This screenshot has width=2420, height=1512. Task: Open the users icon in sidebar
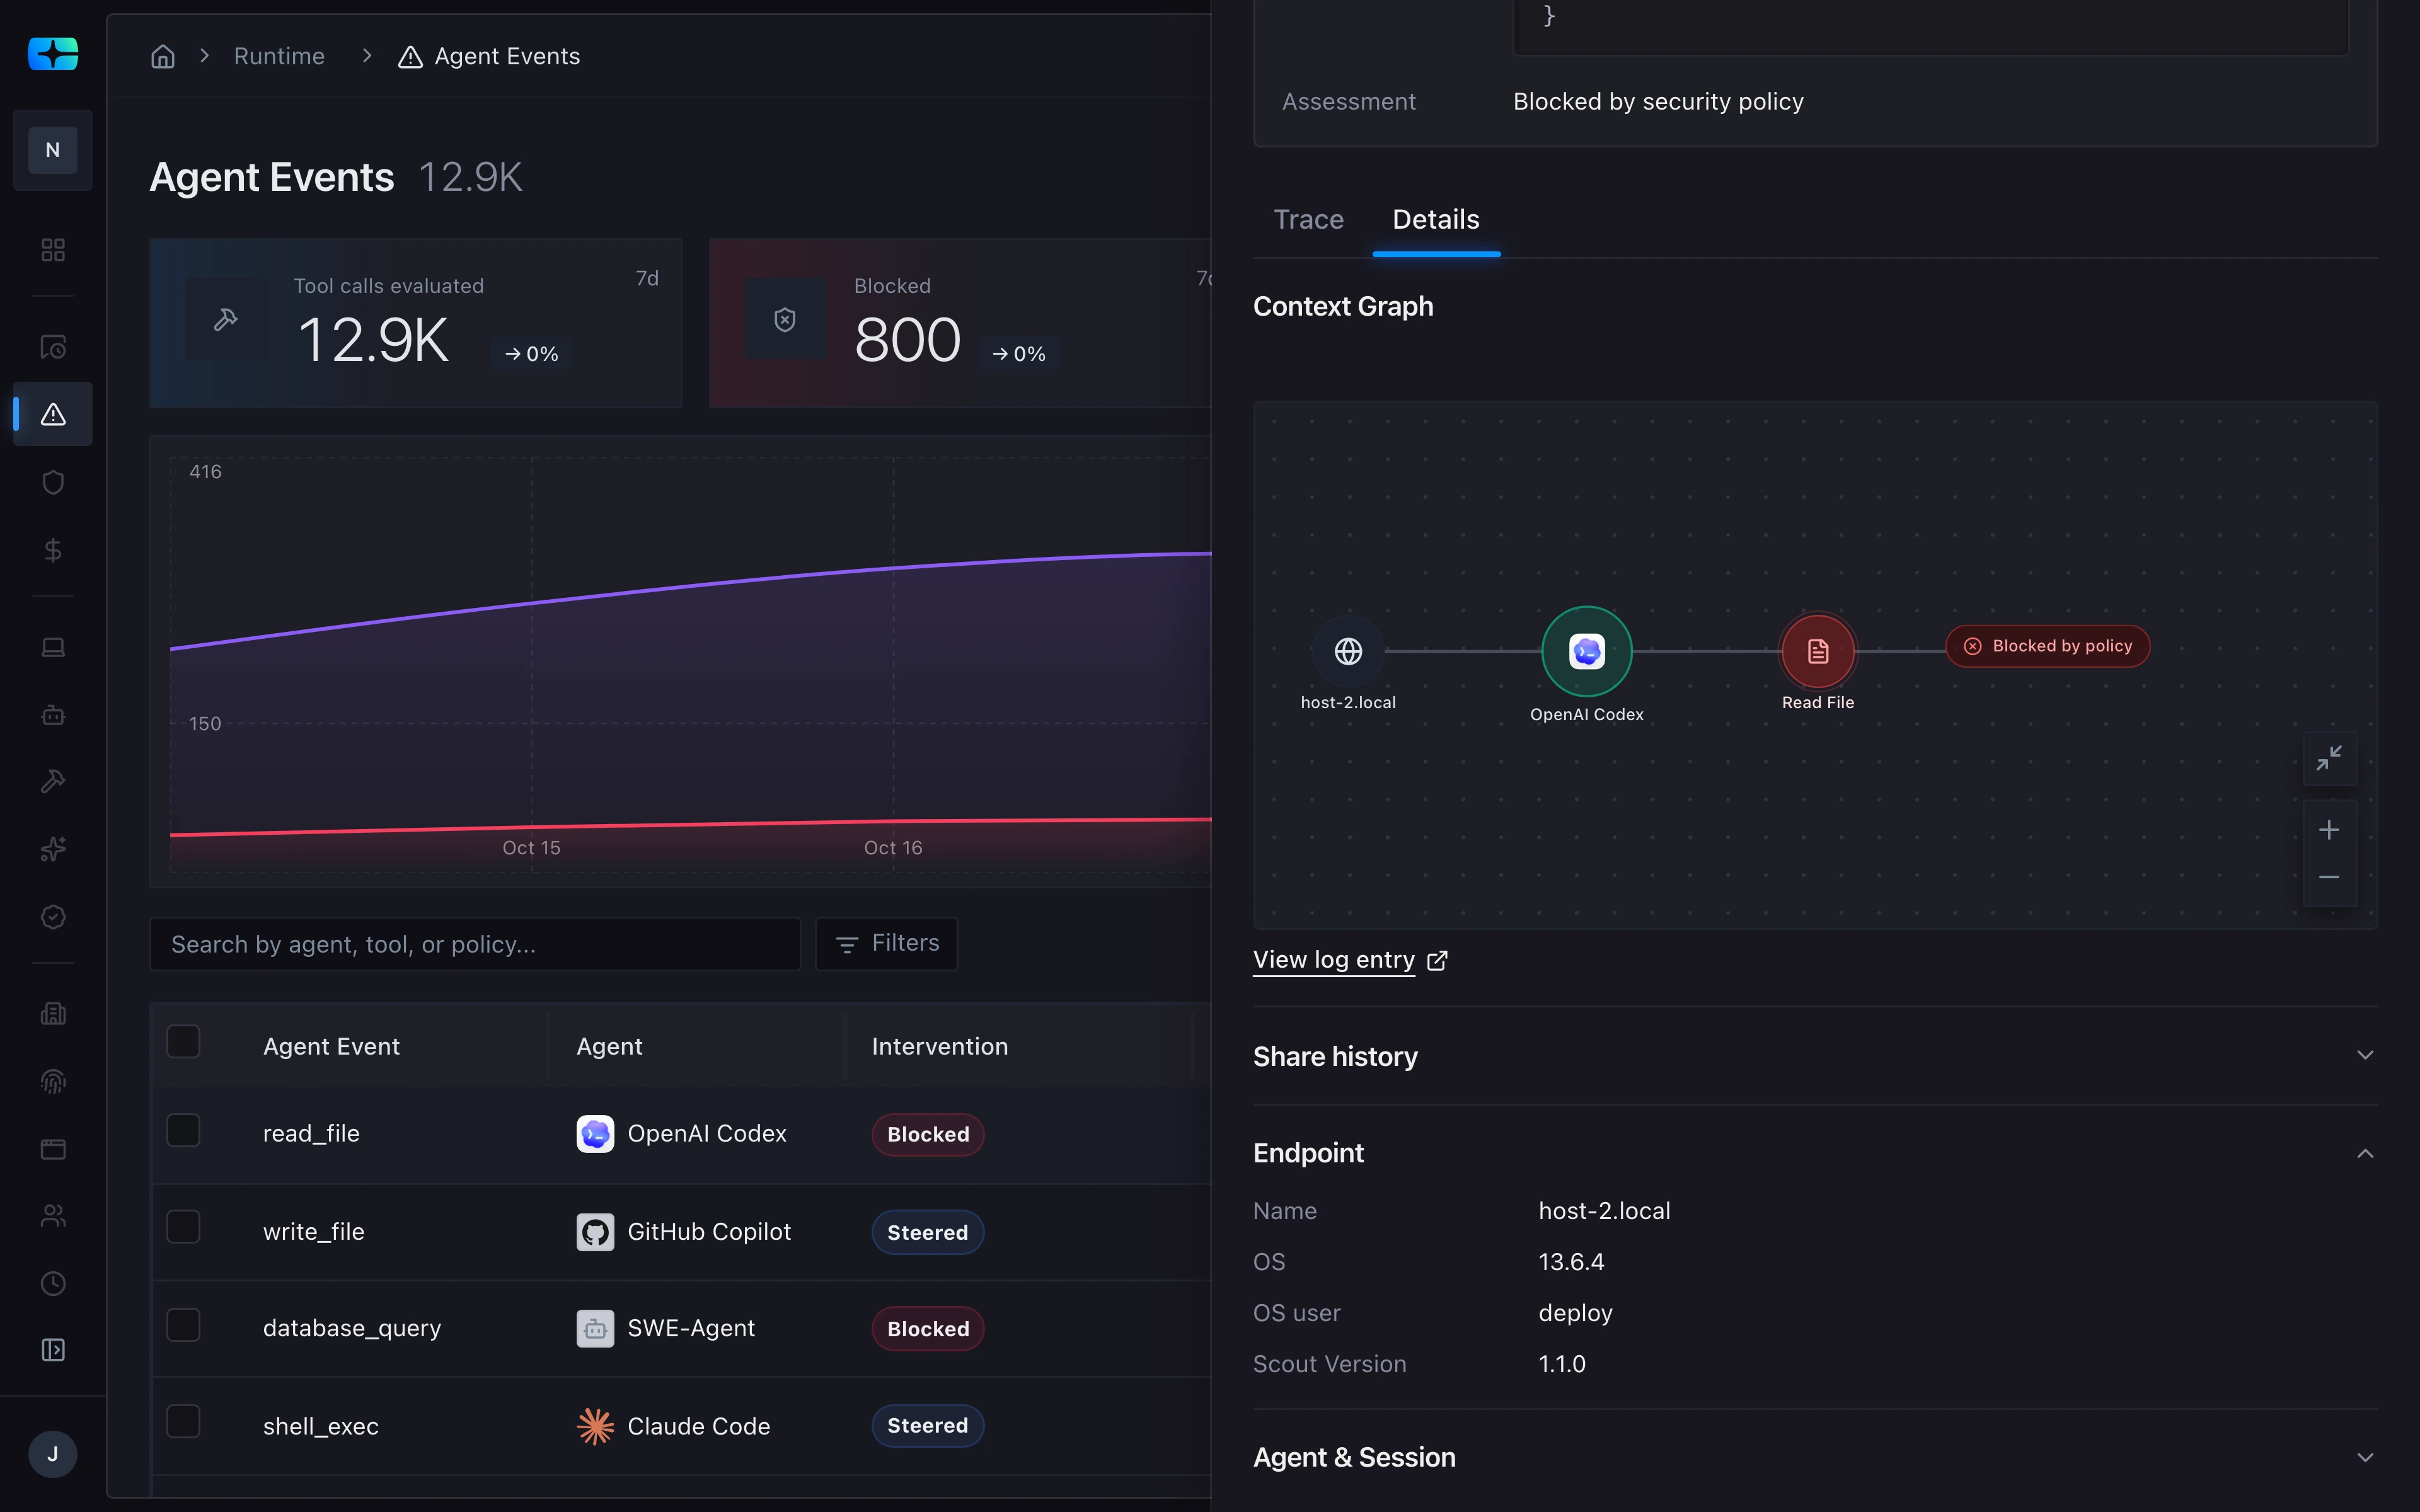(x=53, y=1216)
